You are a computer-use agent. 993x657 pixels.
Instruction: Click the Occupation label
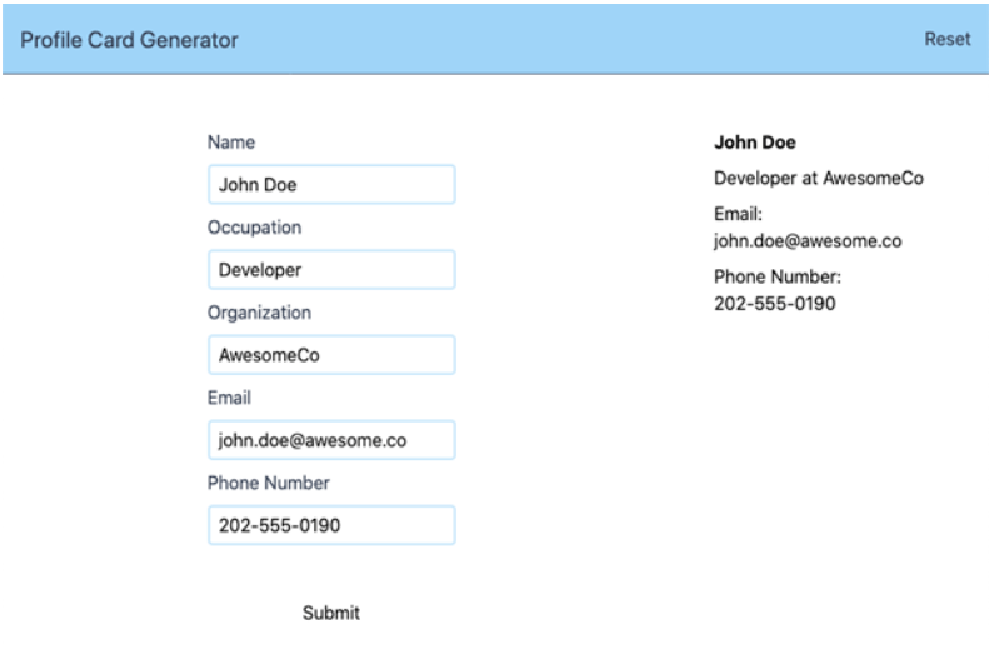(255, 227)
